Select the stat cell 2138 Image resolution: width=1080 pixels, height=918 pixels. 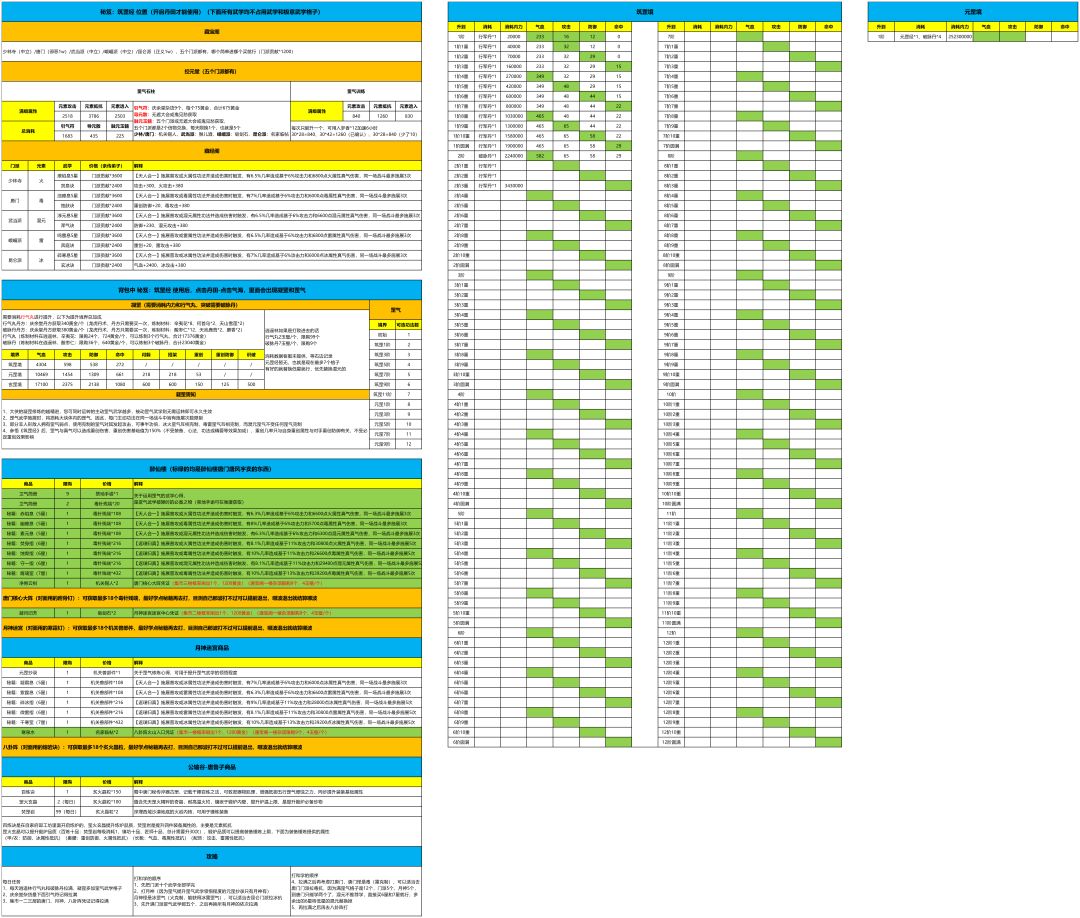(94, 384)
